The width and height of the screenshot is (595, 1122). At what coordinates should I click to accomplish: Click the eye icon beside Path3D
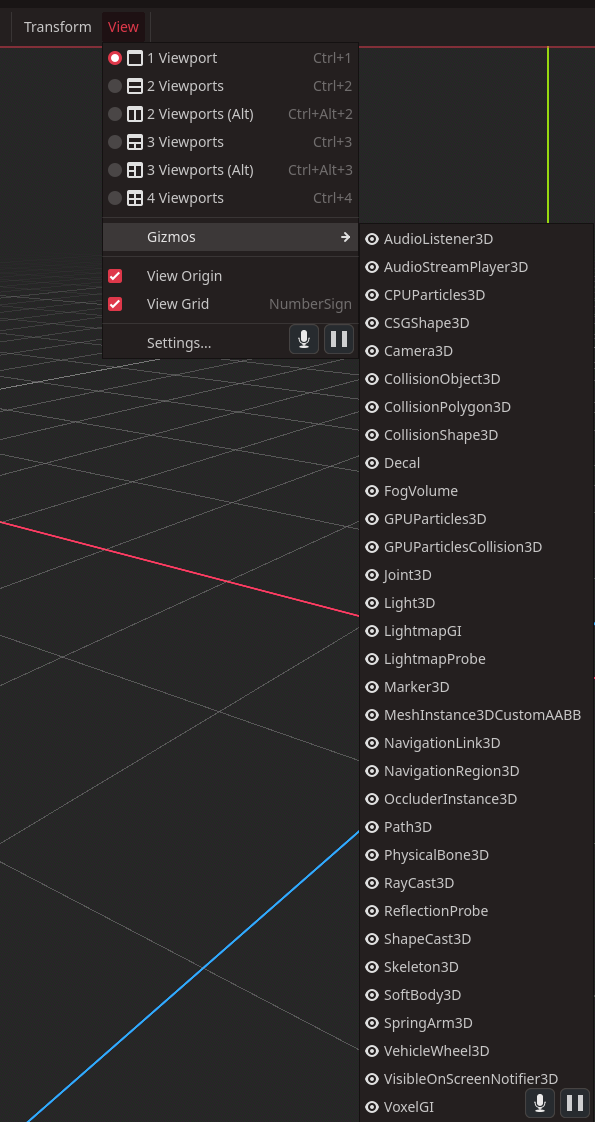pyautogui.click(x=371, y=826)
